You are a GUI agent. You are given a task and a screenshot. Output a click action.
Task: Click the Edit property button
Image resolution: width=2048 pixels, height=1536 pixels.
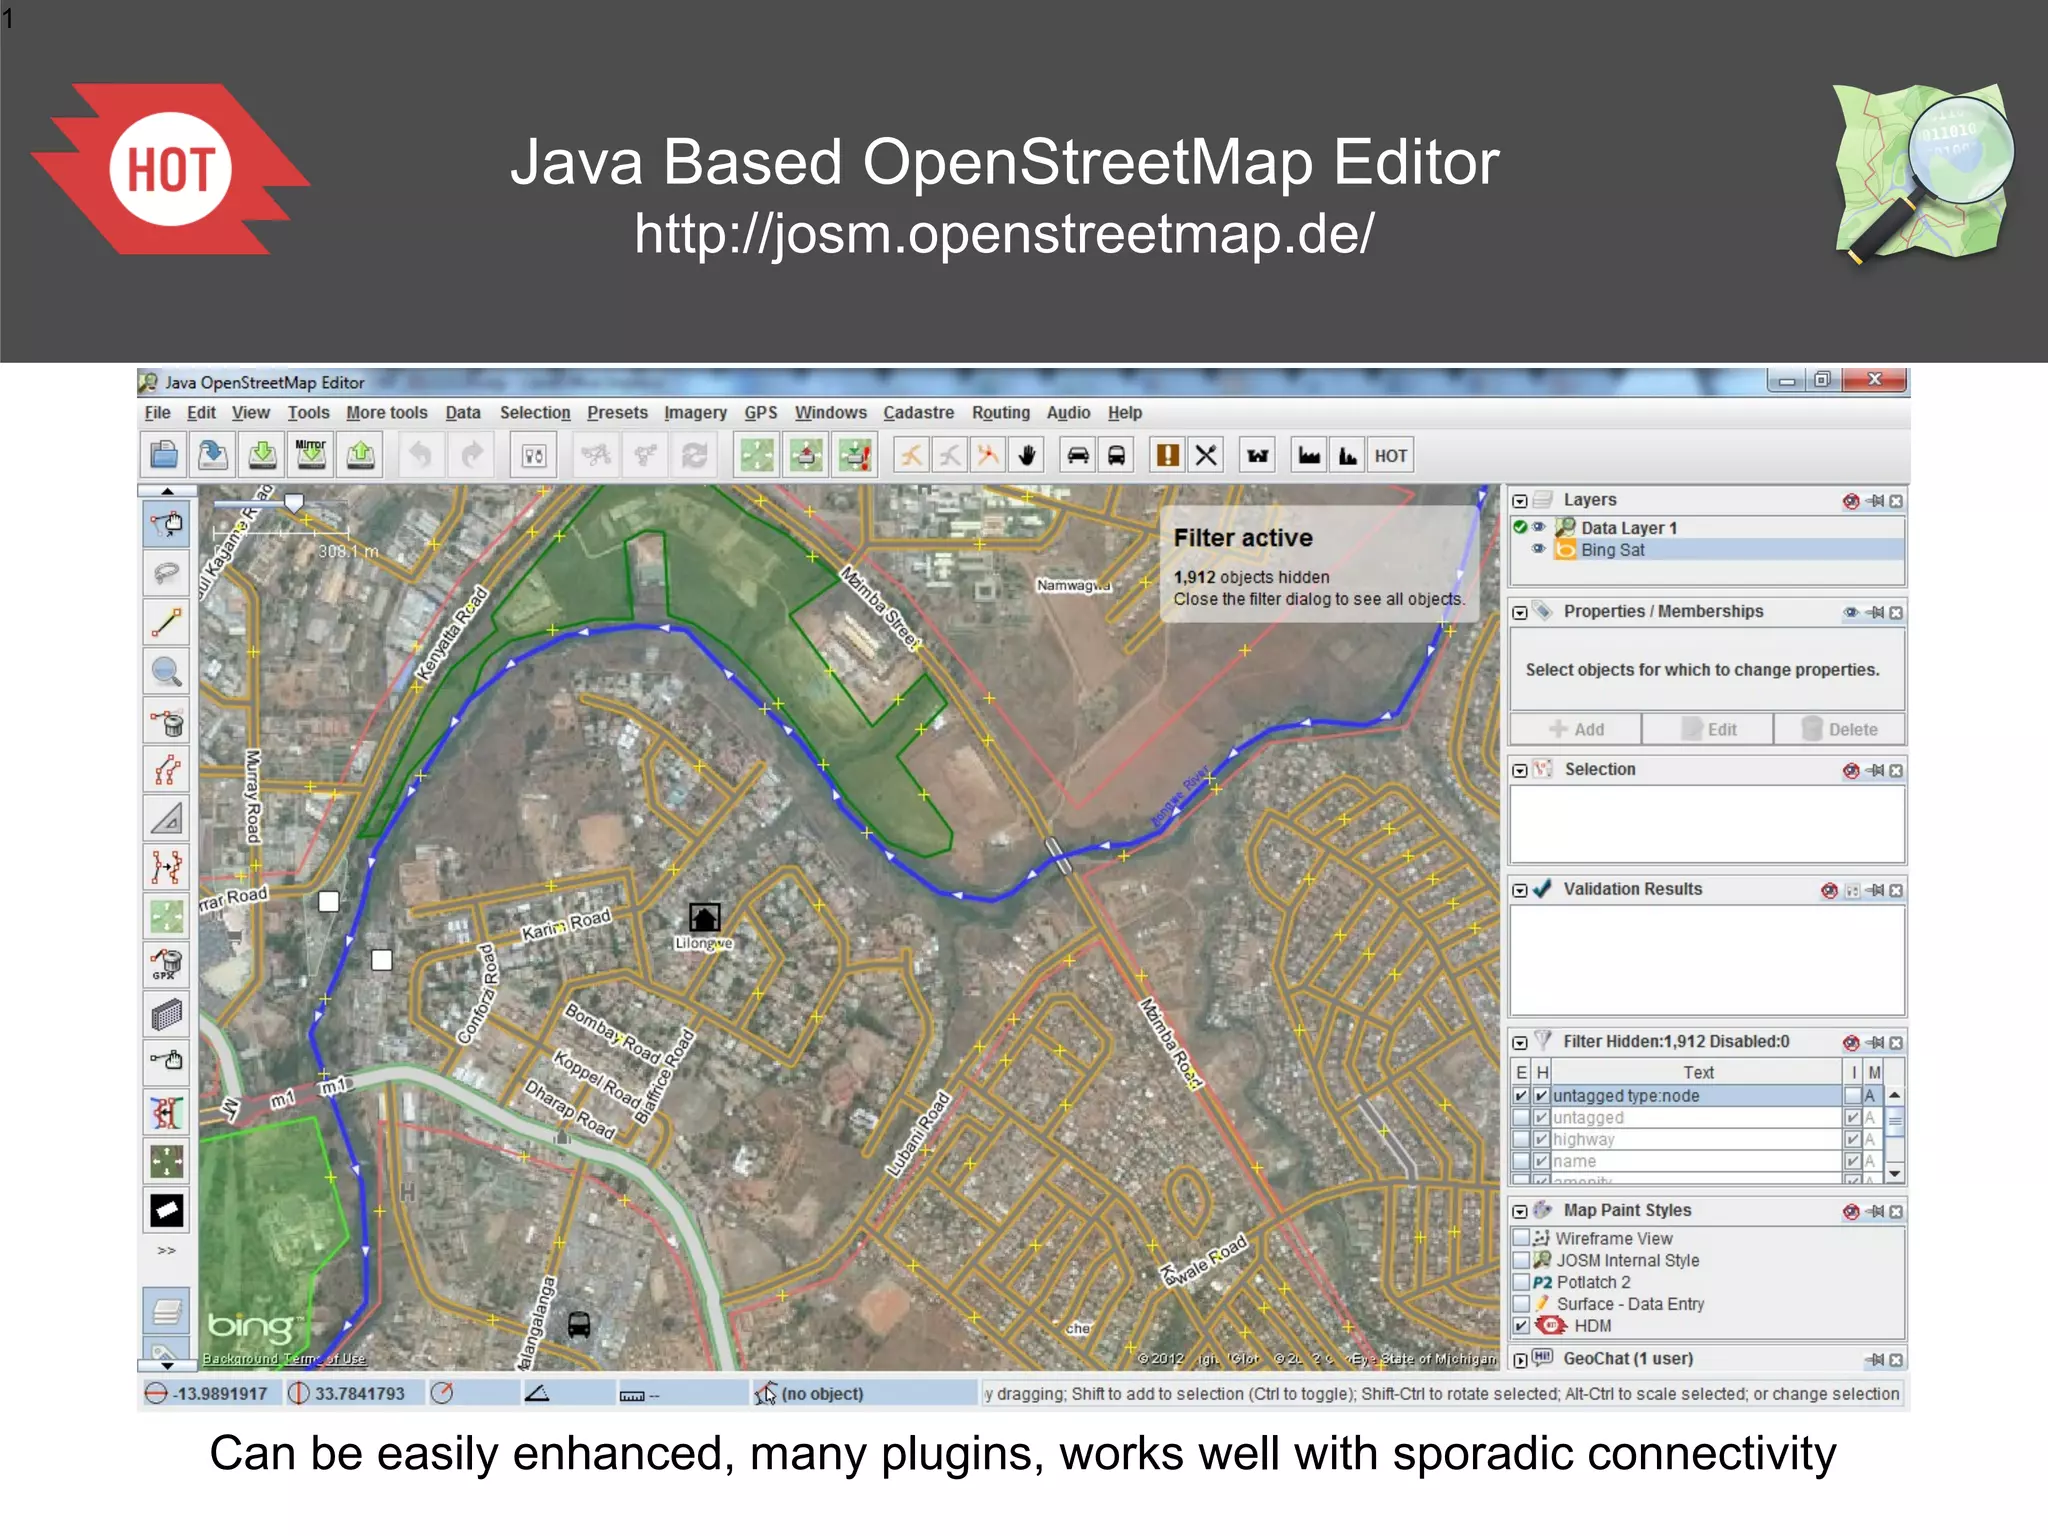[x=1708, y=729]
